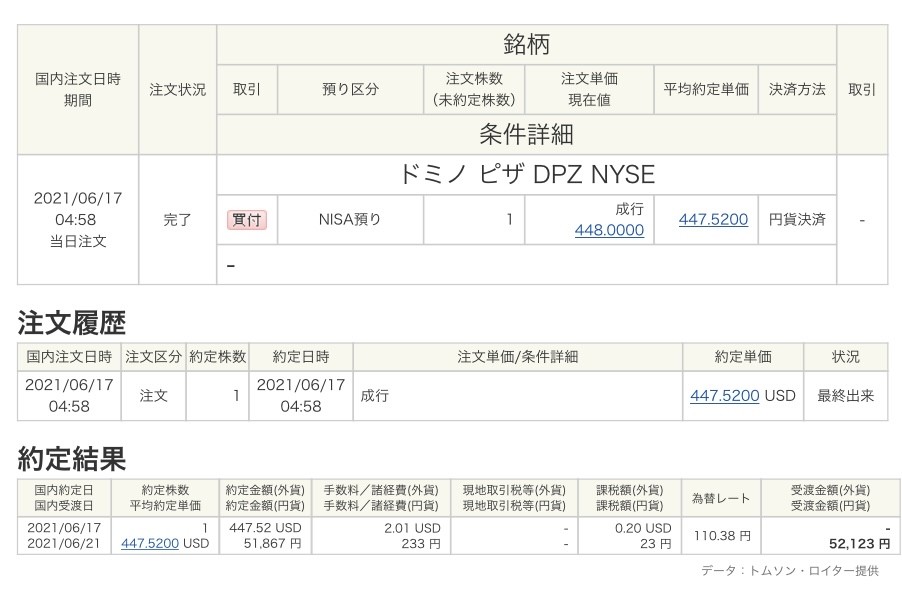
Task: Select the 決済方法 column header
Action: 797,89
